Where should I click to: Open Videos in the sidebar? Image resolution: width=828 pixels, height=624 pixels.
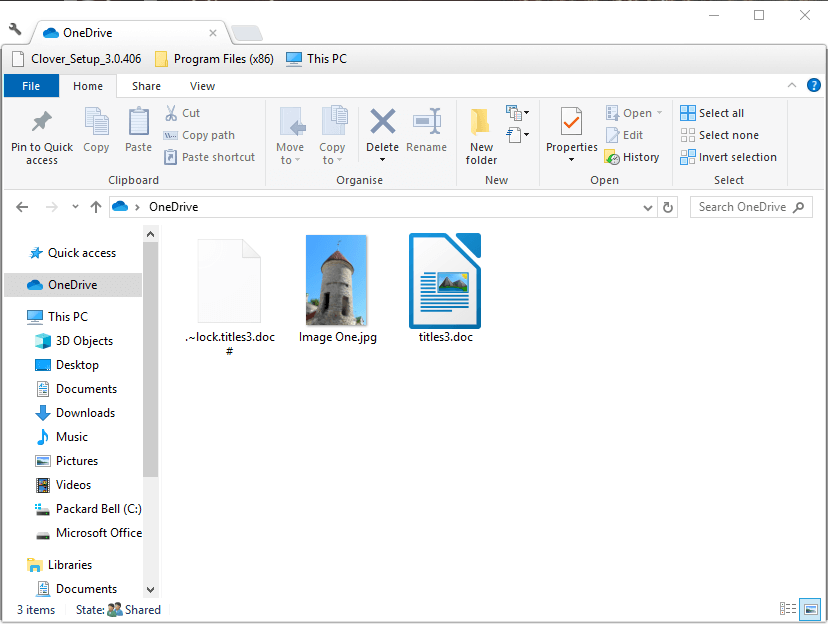63,485
